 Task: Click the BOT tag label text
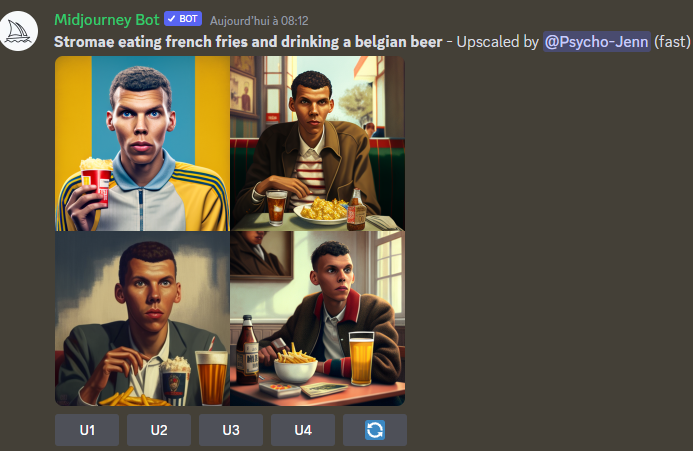coord(190,19)
